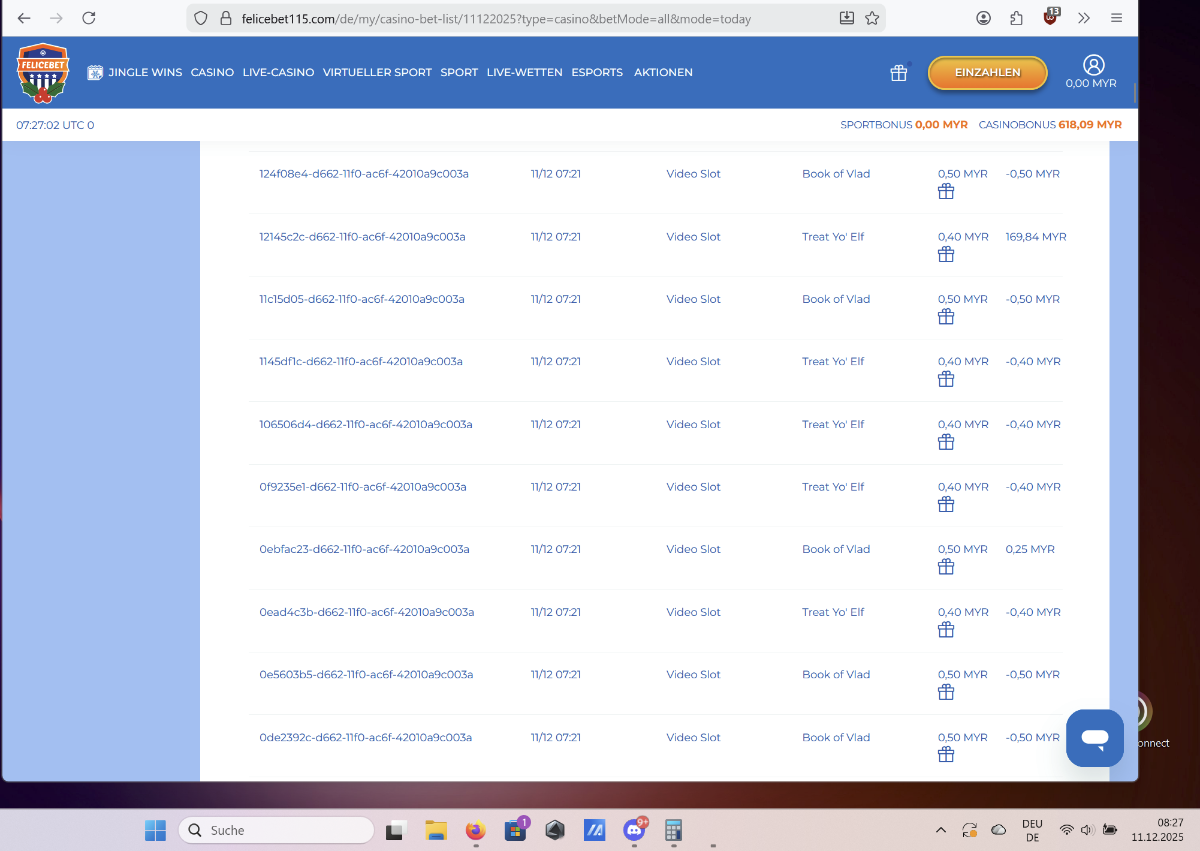Open Firefox extensions puzzle icon
The height and width of the screenshot is (851, 1200).
pos(1017,18)
